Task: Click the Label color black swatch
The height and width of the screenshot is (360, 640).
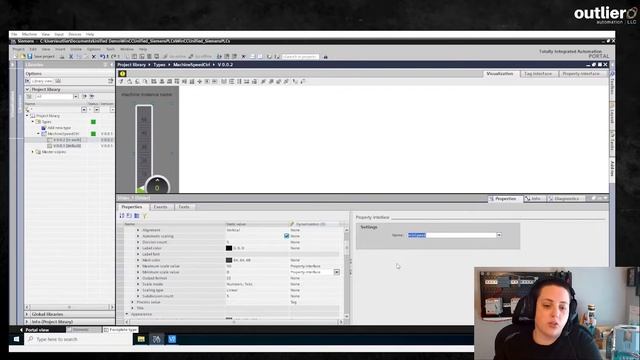Action: click(229, 248)
